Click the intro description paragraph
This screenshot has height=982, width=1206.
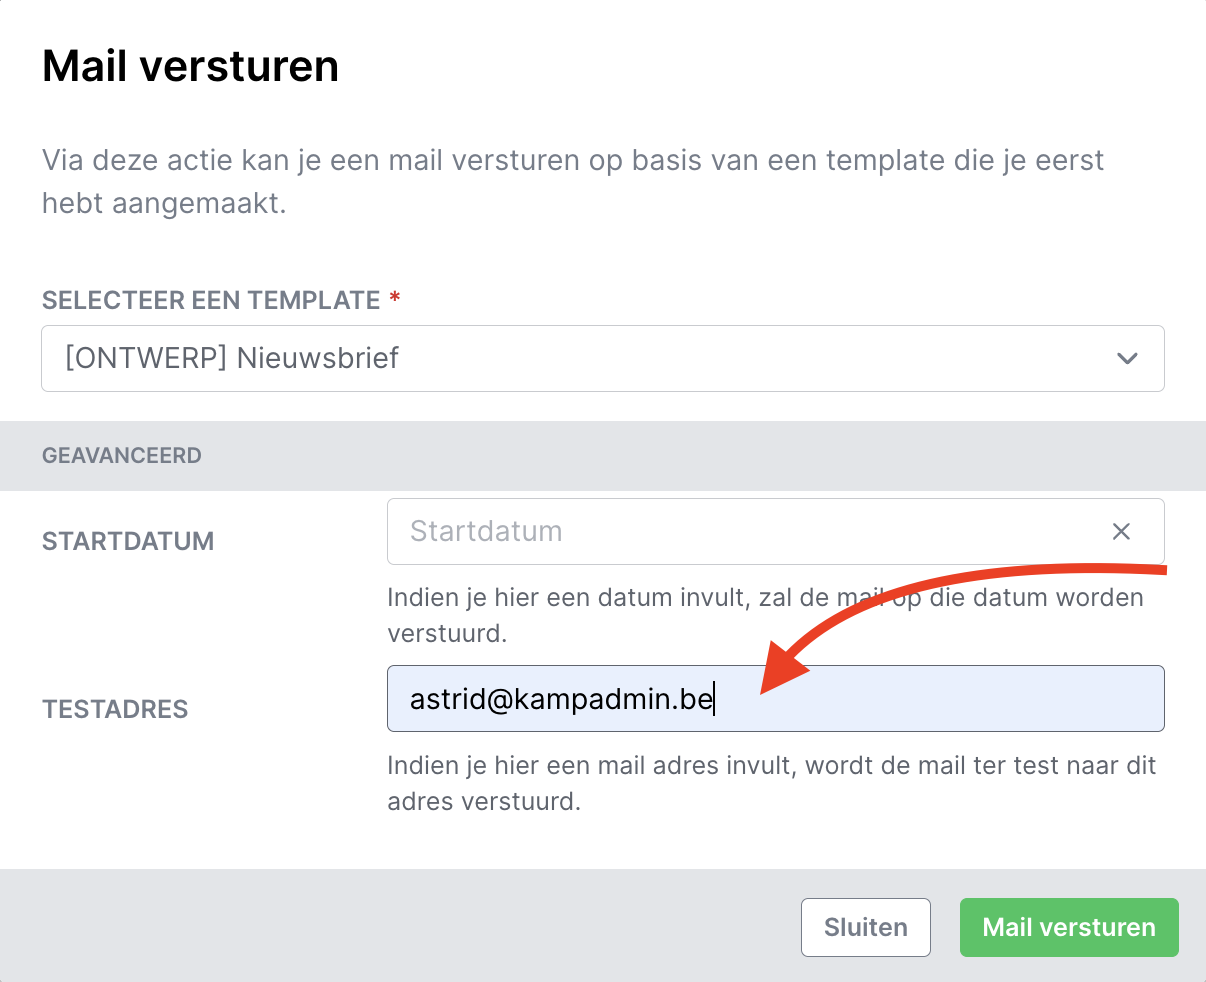(x=572, y=181)
